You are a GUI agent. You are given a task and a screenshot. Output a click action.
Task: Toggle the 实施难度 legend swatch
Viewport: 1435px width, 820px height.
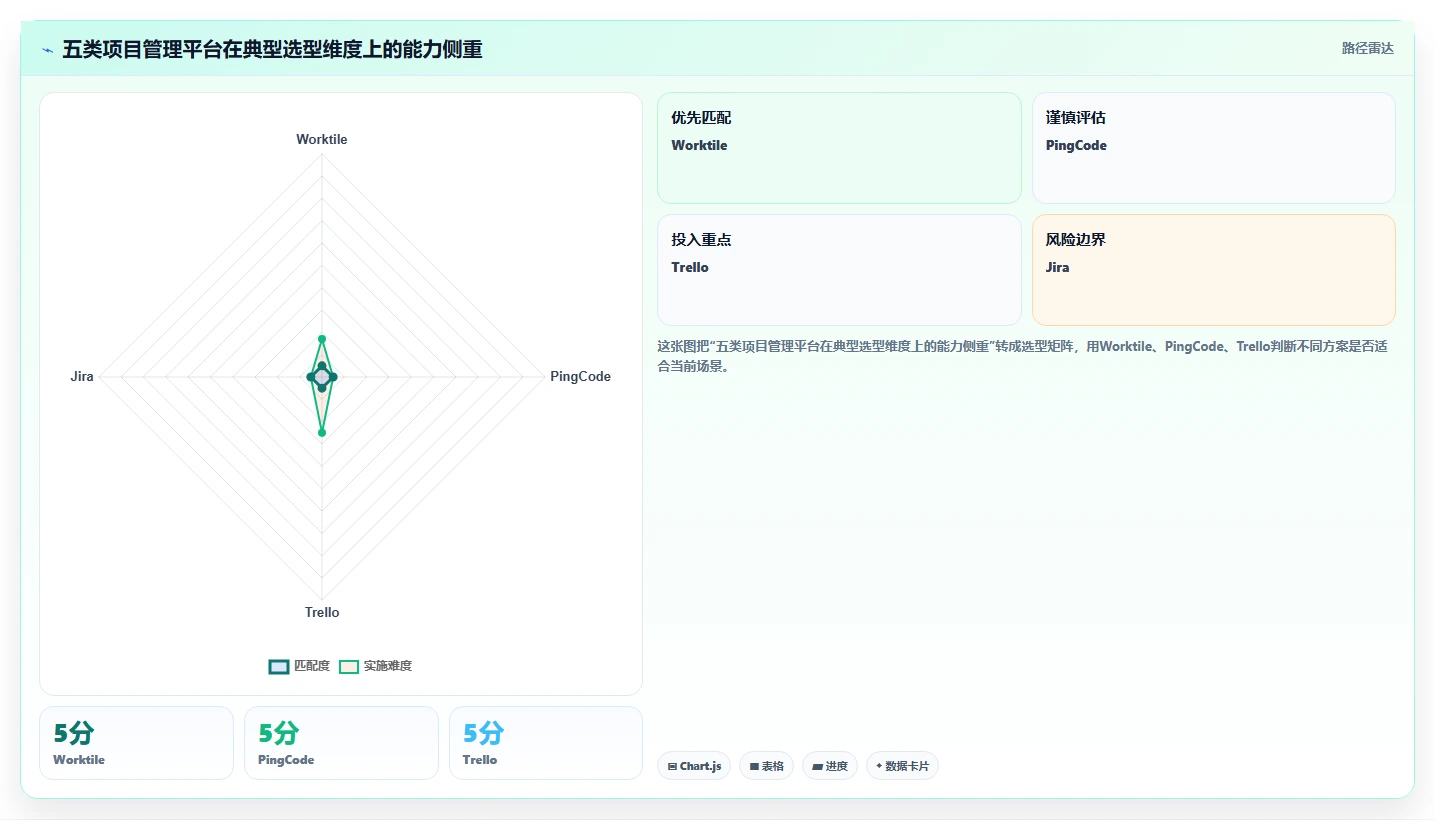tap(349, 666)
